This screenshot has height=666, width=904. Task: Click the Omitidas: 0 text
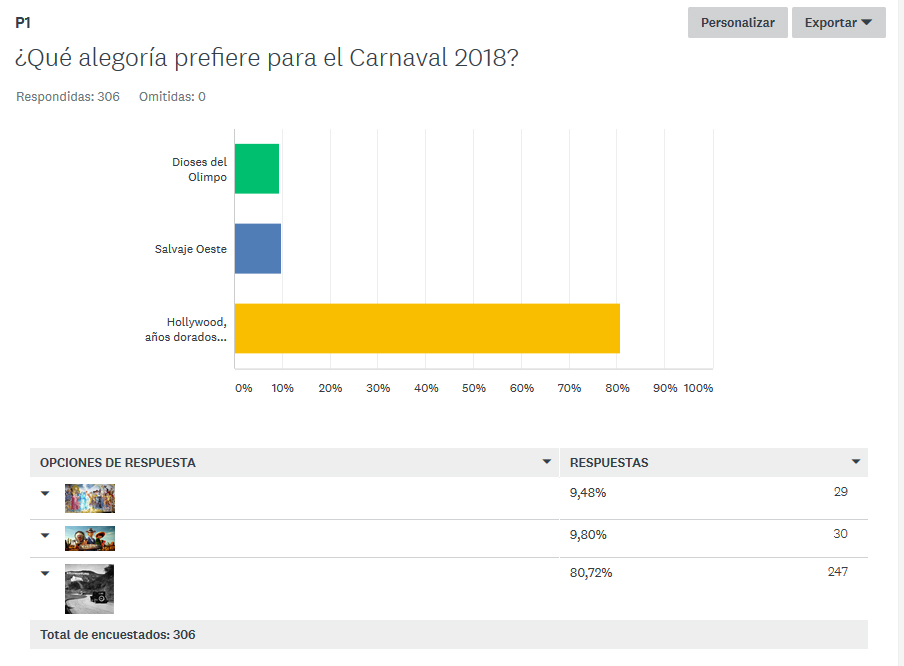(172, 97)
